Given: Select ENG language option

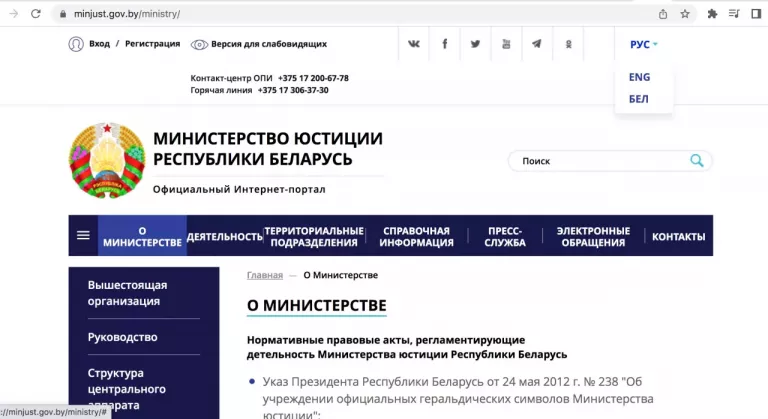Looking at the screenshot, I should [639, 77].
